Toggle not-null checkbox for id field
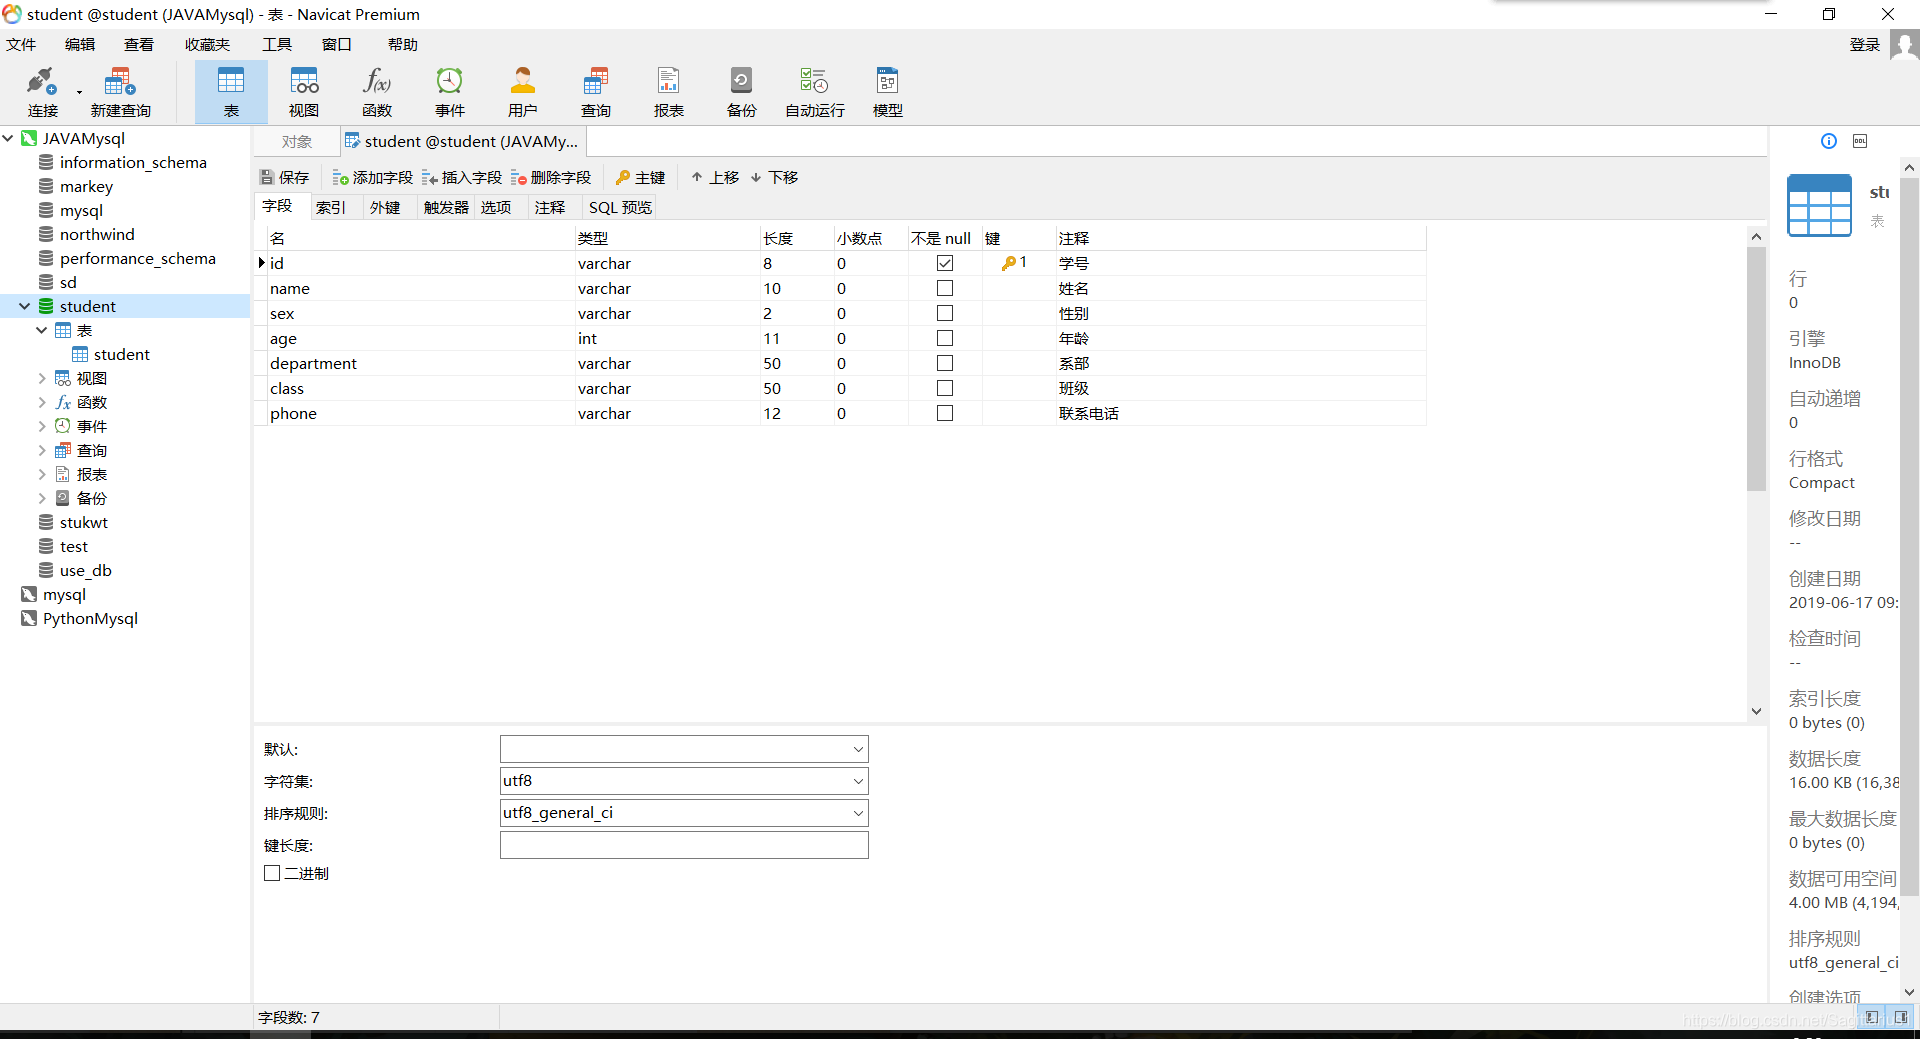This screenshot has width=1920, height=1039. tap(945, 263)
